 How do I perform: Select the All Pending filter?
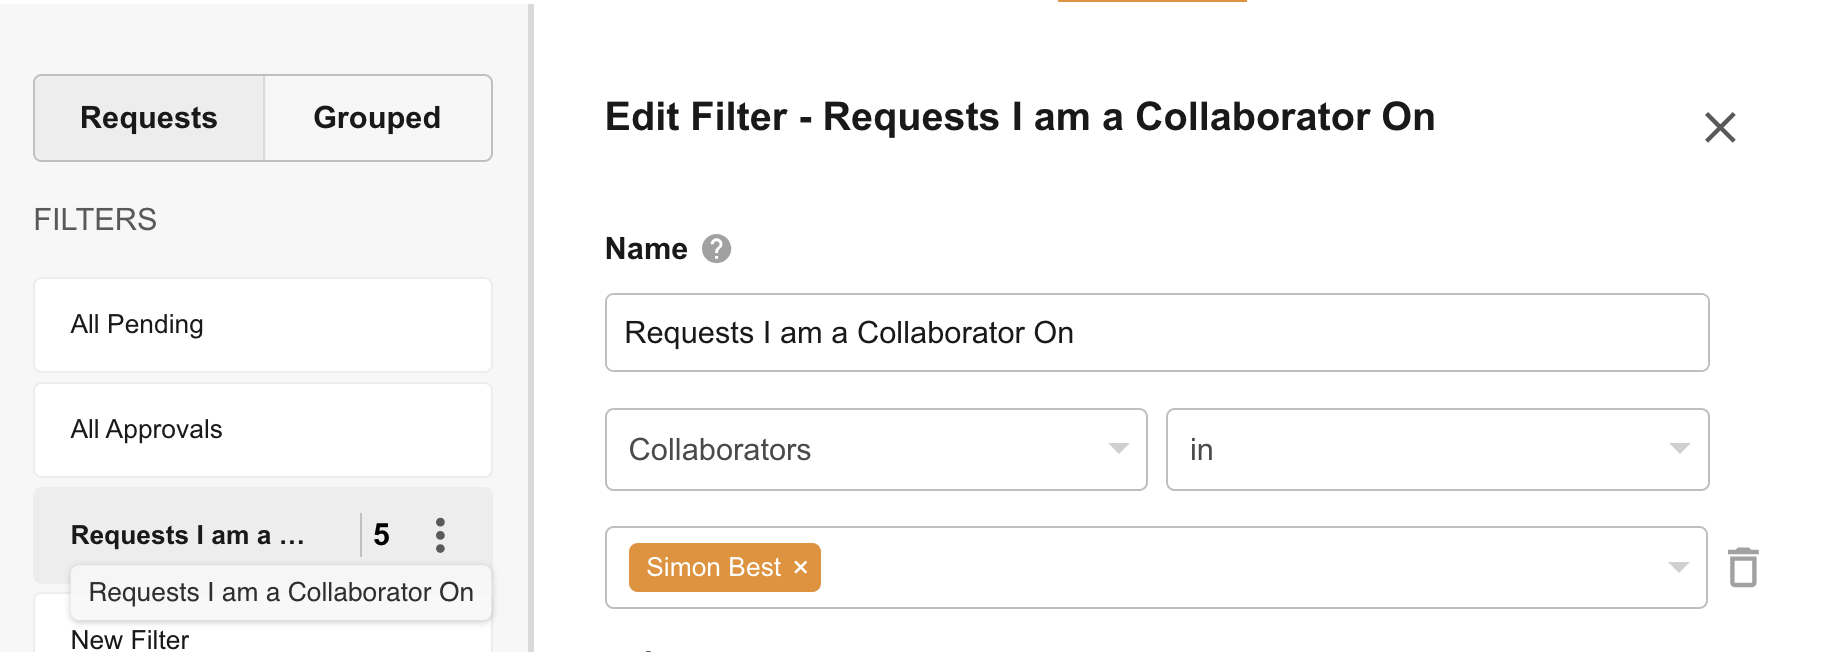[x=262, y=325]
